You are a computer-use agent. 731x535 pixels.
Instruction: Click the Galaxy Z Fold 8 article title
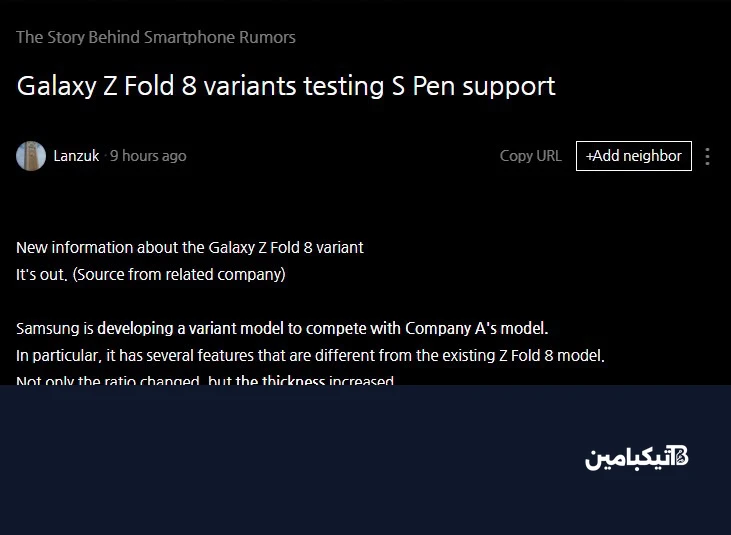click(x=286, y=86)
